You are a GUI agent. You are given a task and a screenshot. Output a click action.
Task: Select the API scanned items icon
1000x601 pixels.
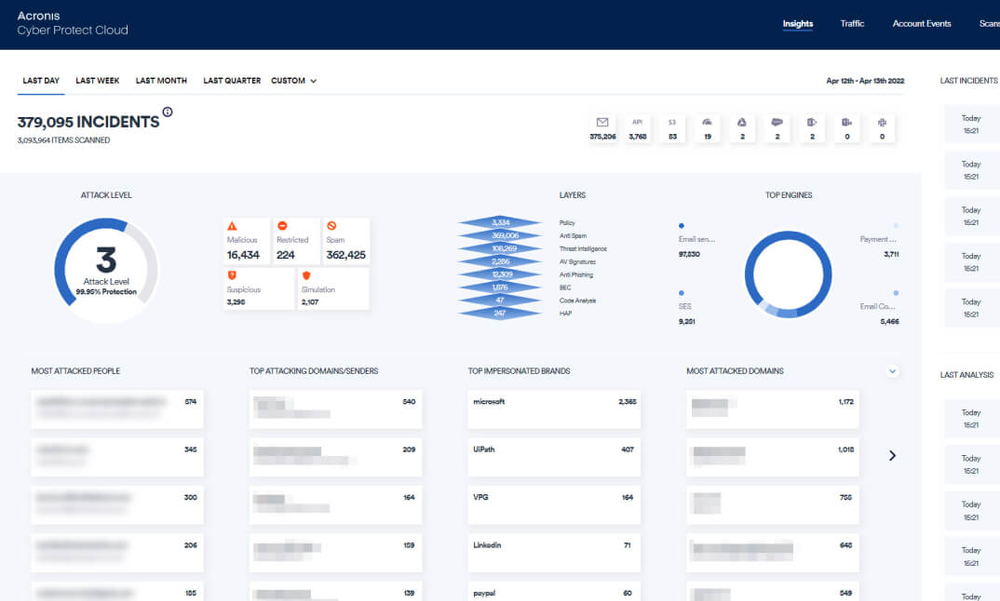(x=637, y=121)
